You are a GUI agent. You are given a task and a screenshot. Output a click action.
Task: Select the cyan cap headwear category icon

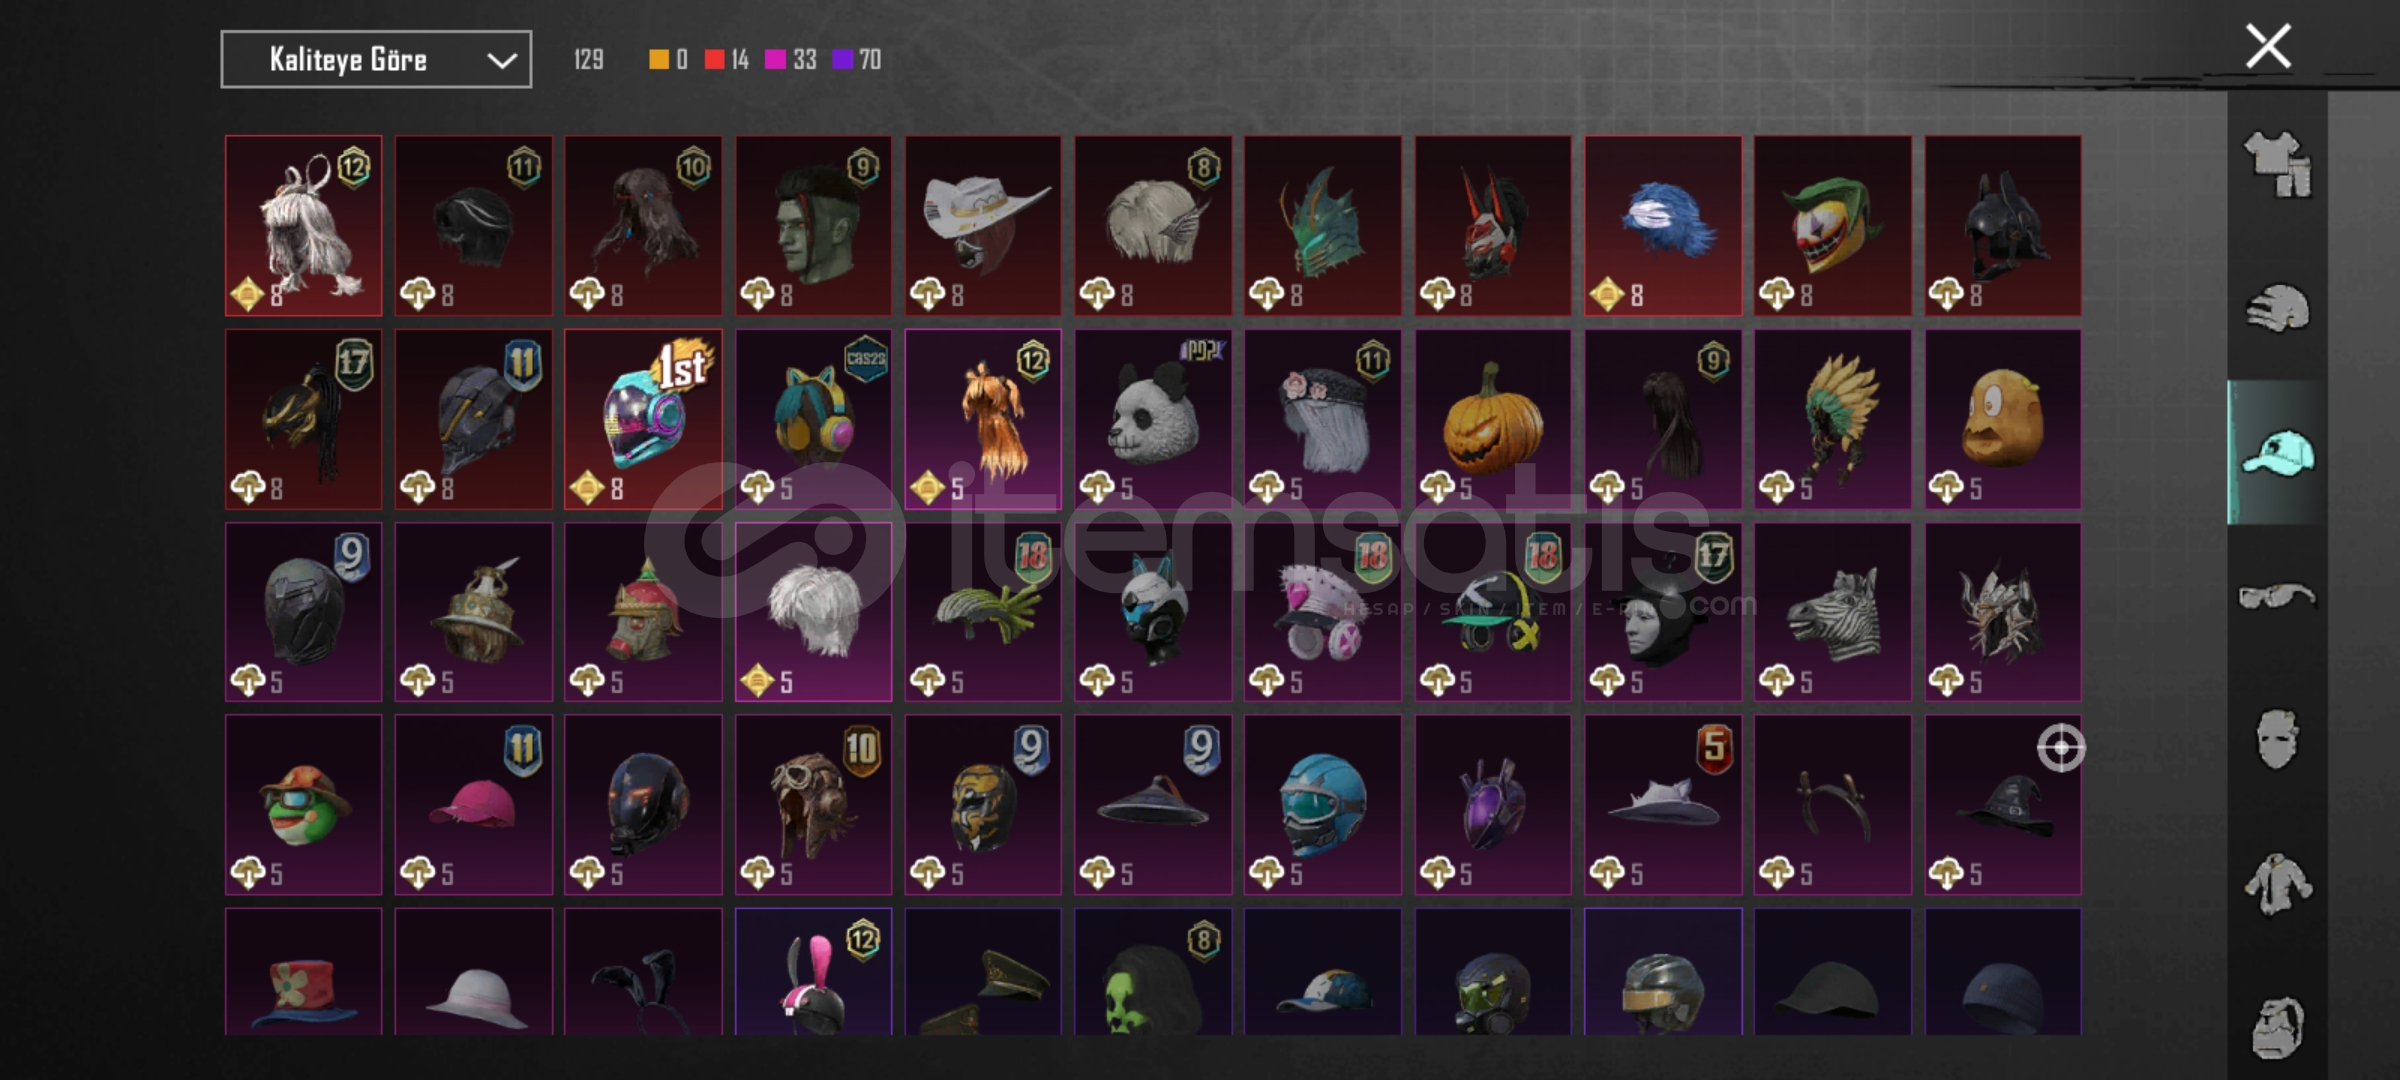point(2278,453)
